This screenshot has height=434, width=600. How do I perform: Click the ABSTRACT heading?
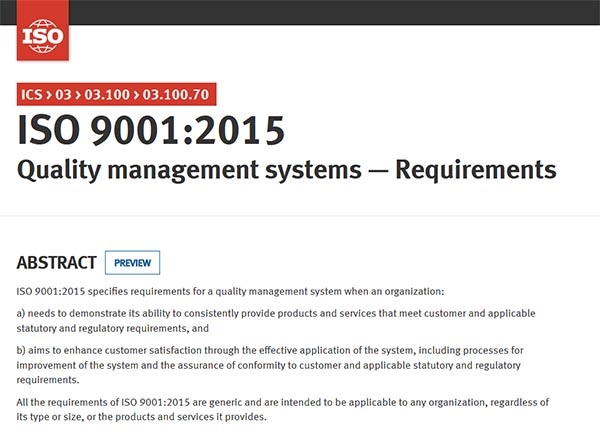pos(56,263)
